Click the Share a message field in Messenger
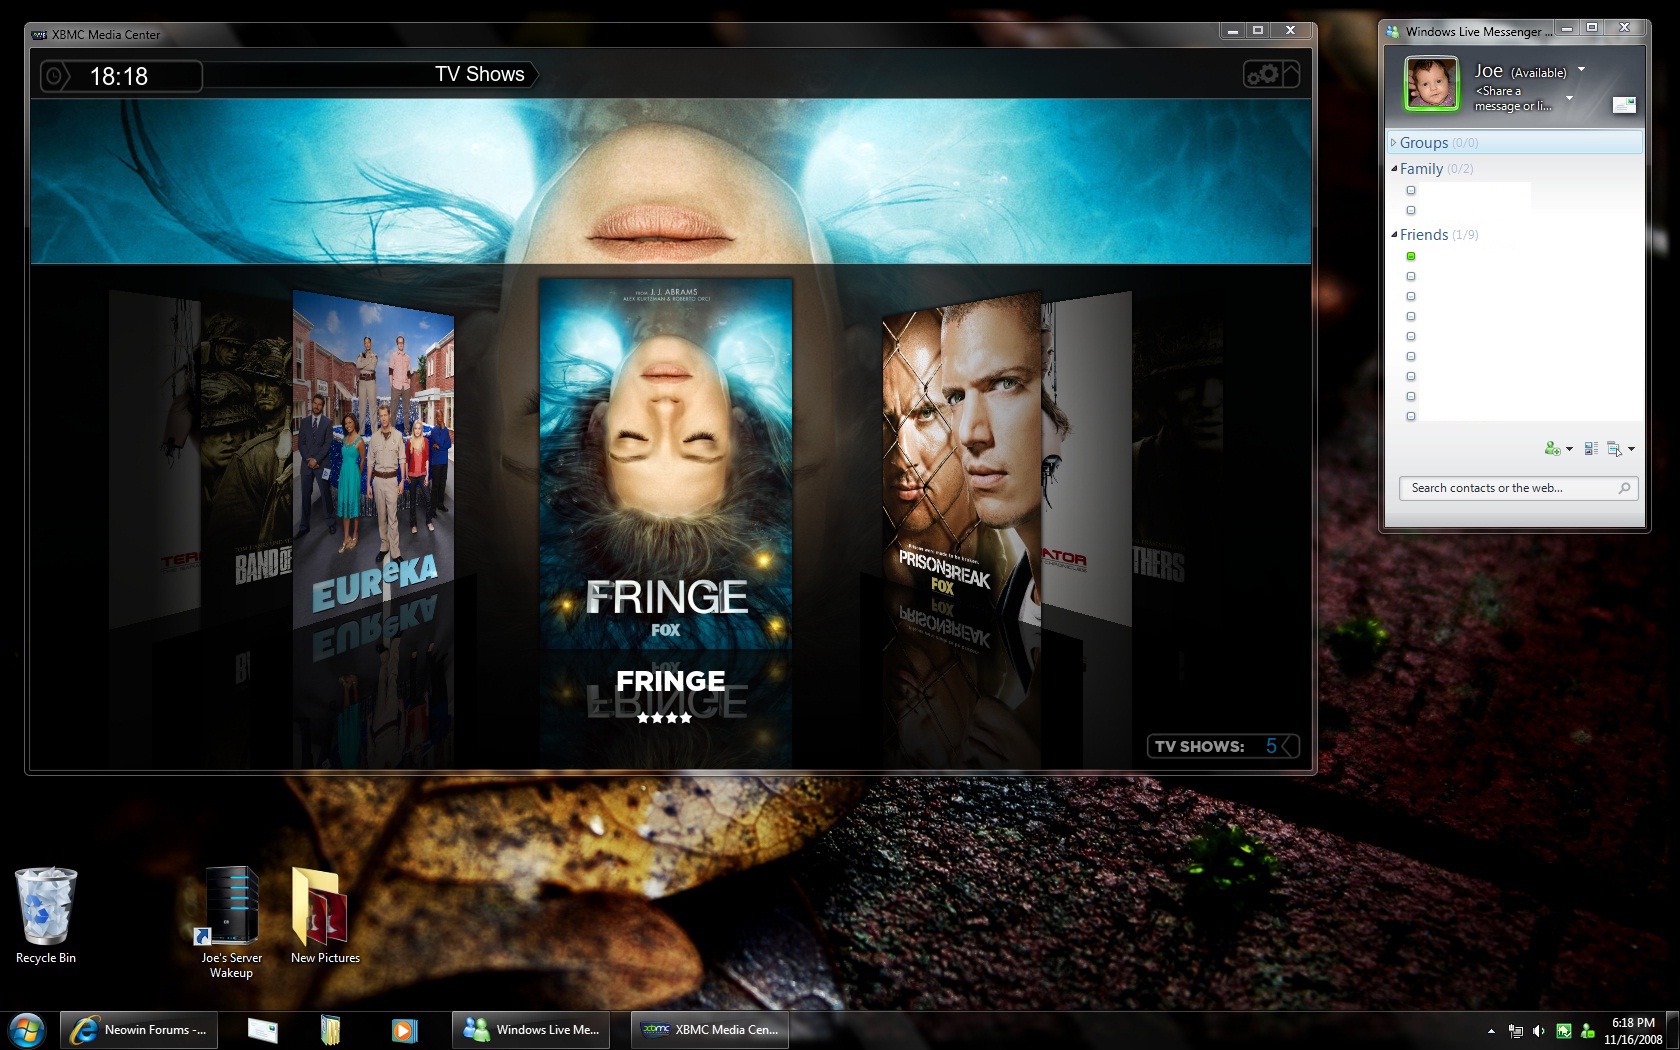Image resolution: width=1680 pixels, height=1050 pixels. tap(1513, 98)
